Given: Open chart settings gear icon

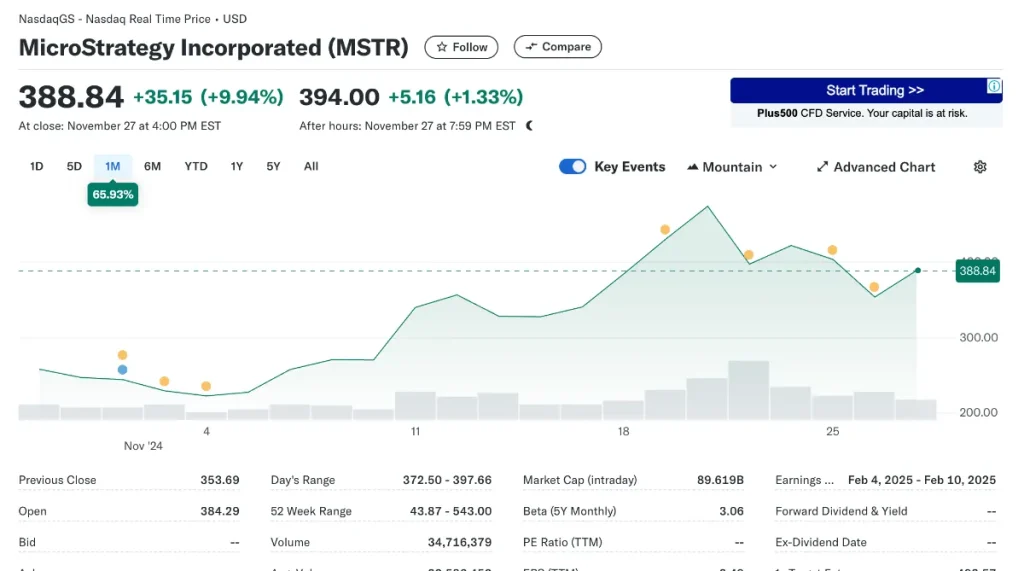Looking at the screenshot, I should [x=980, y=167].
